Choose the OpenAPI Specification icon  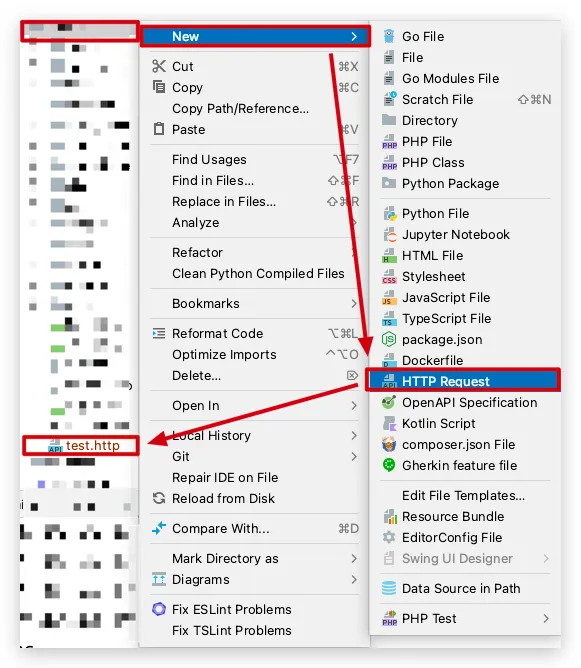click(389, 403)
